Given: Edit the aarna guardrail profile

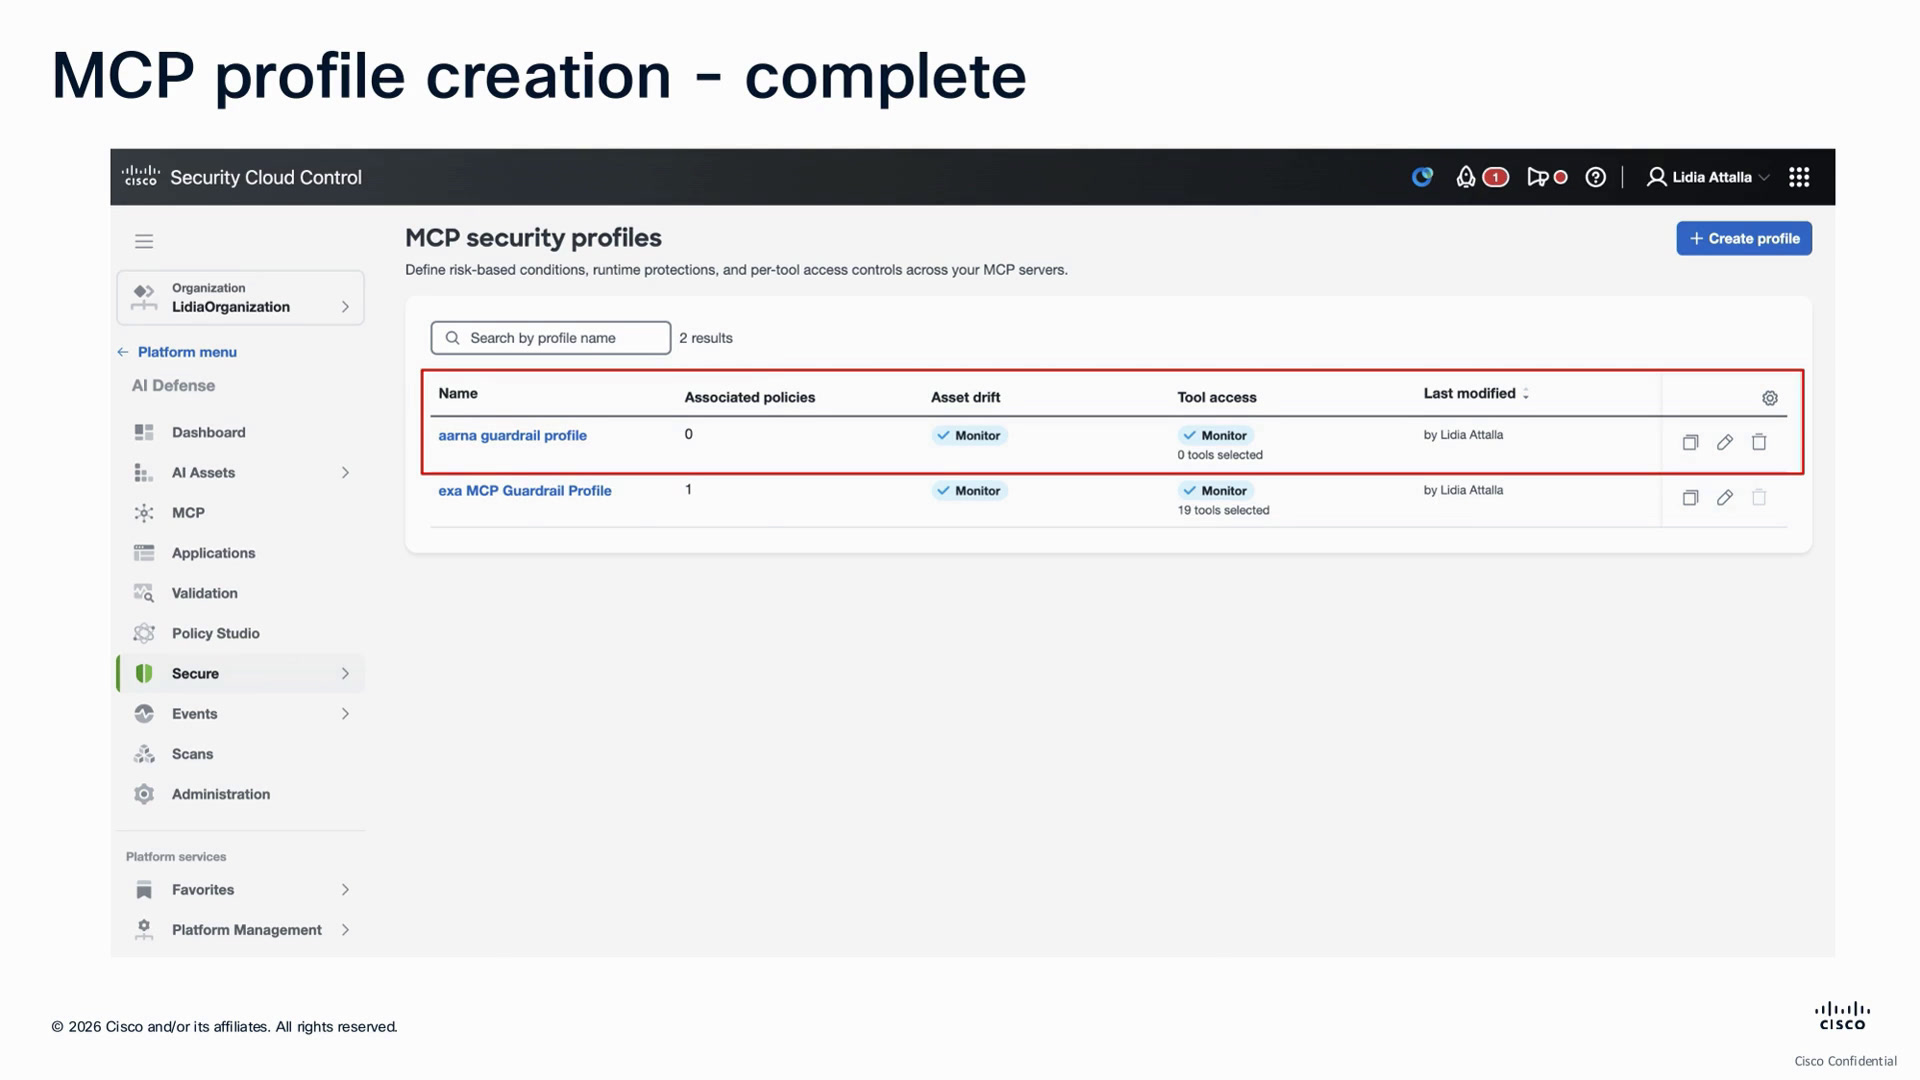Looking at the screenshot, I should click(1725, 442).
